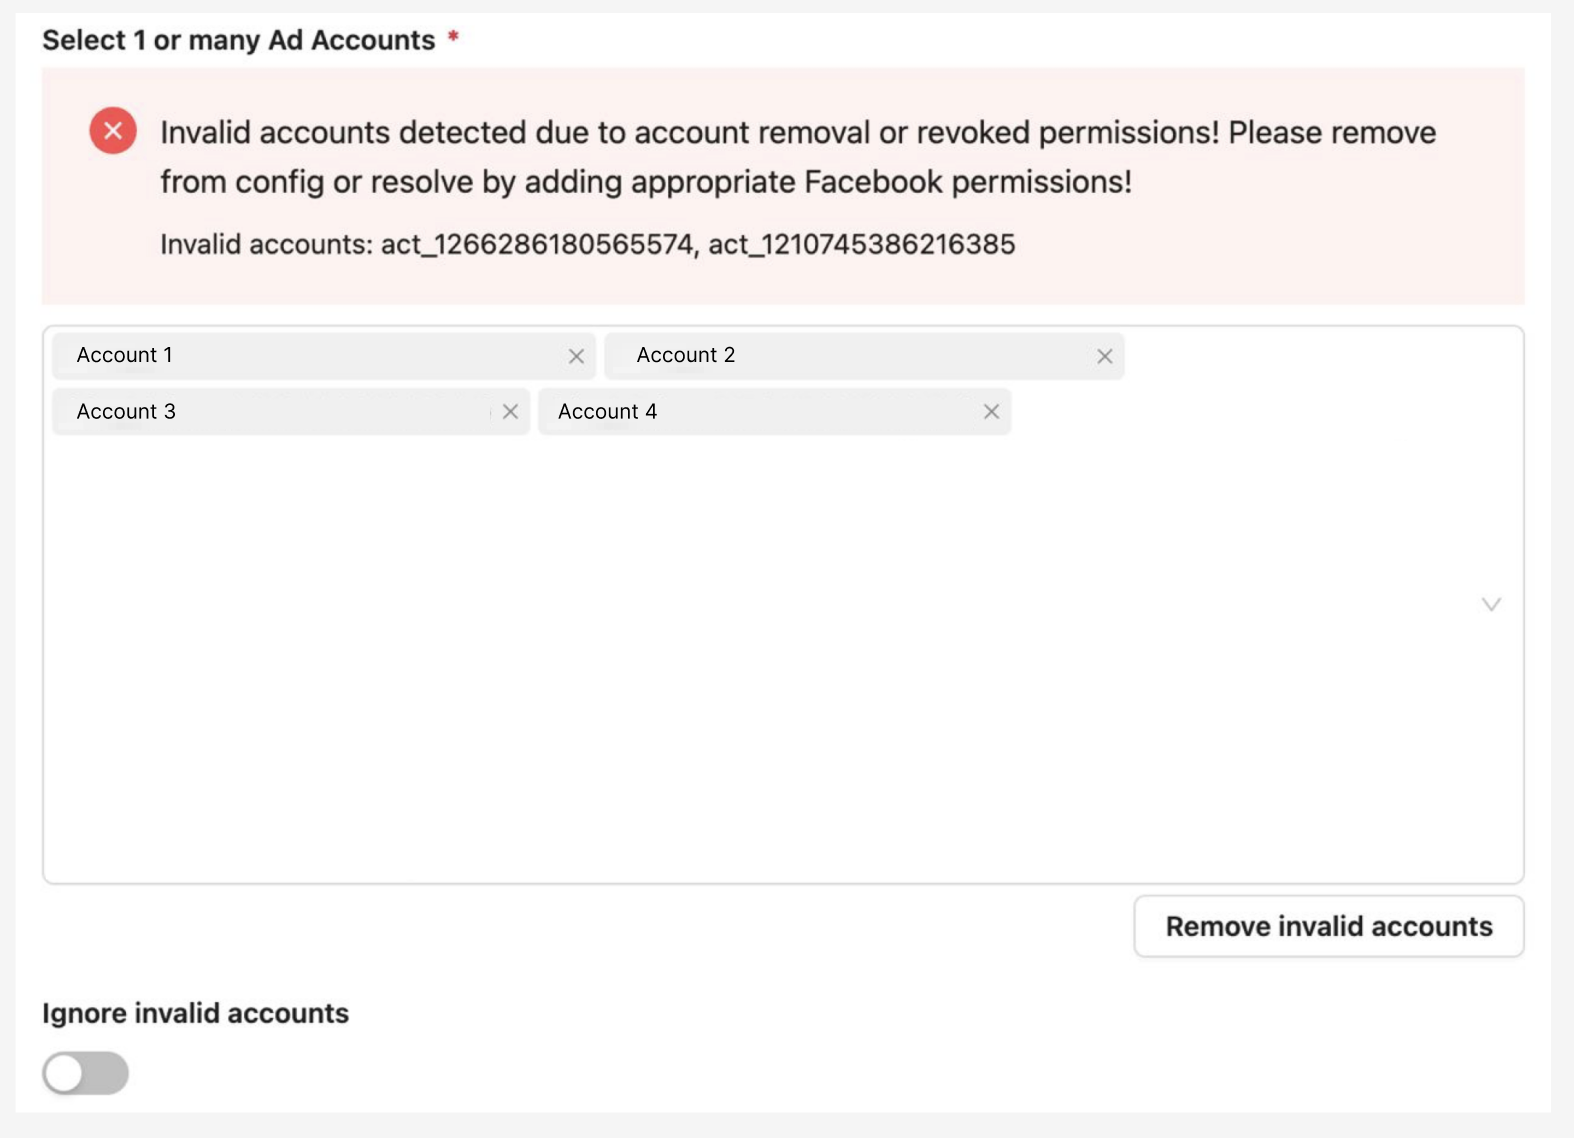The width and height of the screenshot is (1574, 1138).
Task: Click invalid account ID act_1210745386216385
Action: [x=862, y=245]
